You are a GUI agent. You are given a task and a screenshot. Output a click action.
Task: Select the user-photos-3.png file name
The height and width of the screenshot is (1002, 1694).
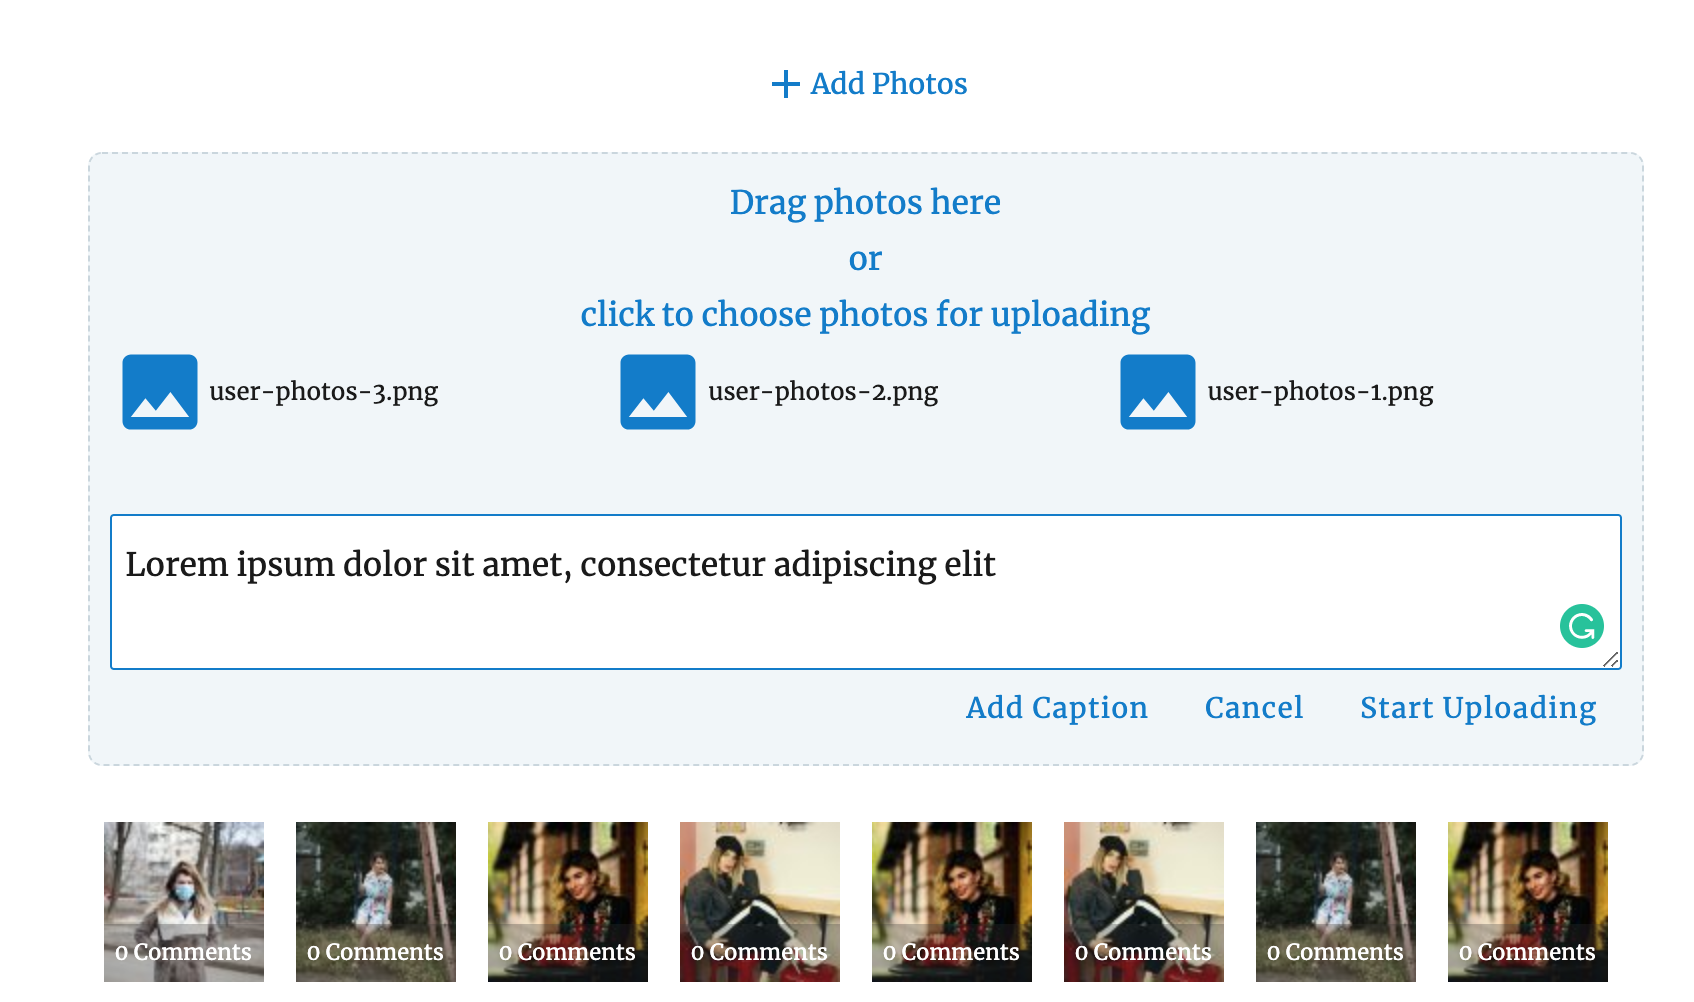click(x=323, y=392)
